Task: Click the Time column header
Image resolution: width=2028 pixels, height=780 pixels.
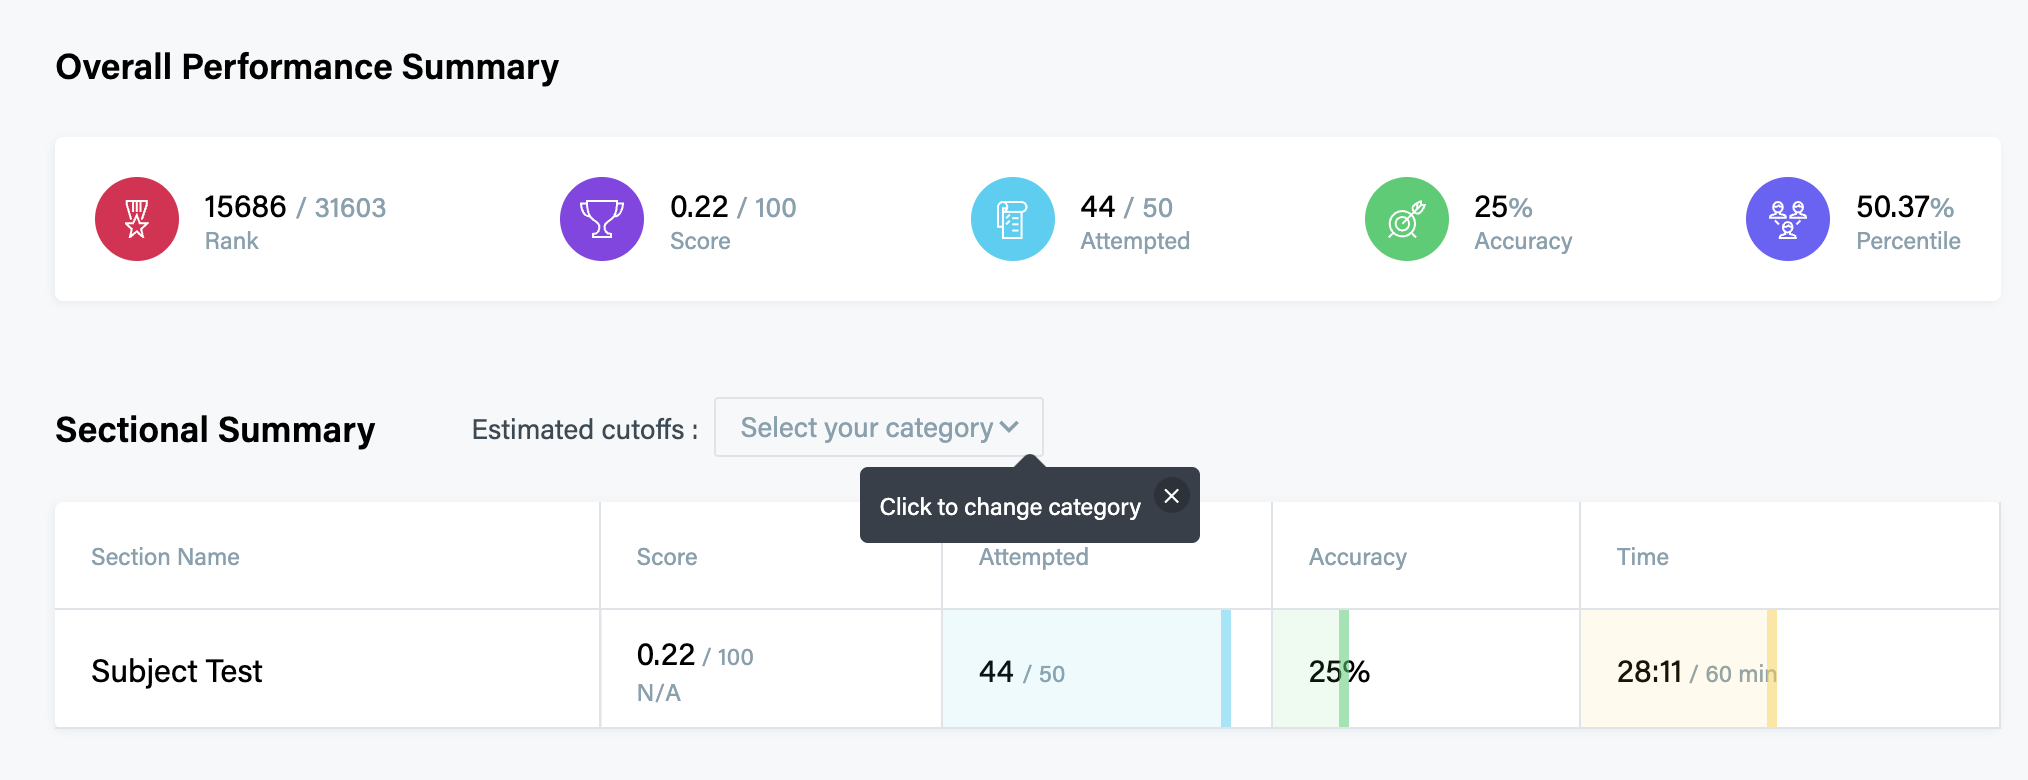Action: coord(1642,557)
